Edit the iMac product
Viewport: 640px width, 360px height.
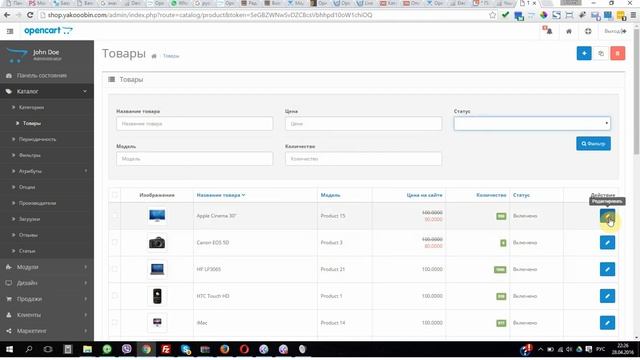coord(607,323)
